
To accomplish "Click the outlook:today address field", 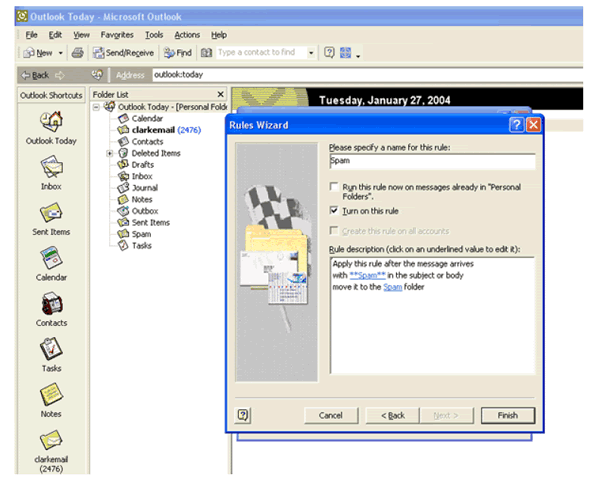I will pos(367,75).
